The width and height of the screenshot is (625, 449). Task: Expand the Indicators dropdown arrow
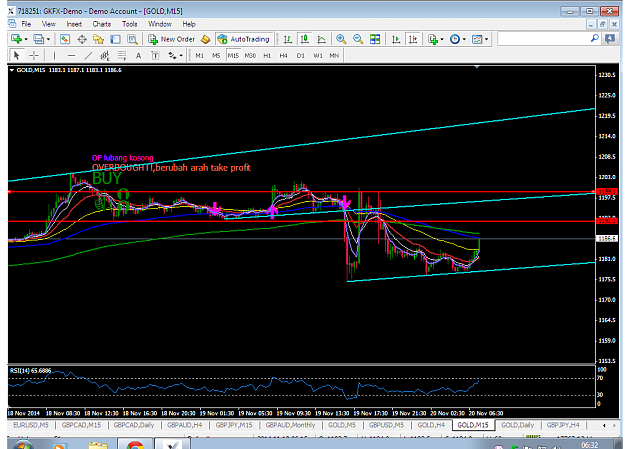442,39
